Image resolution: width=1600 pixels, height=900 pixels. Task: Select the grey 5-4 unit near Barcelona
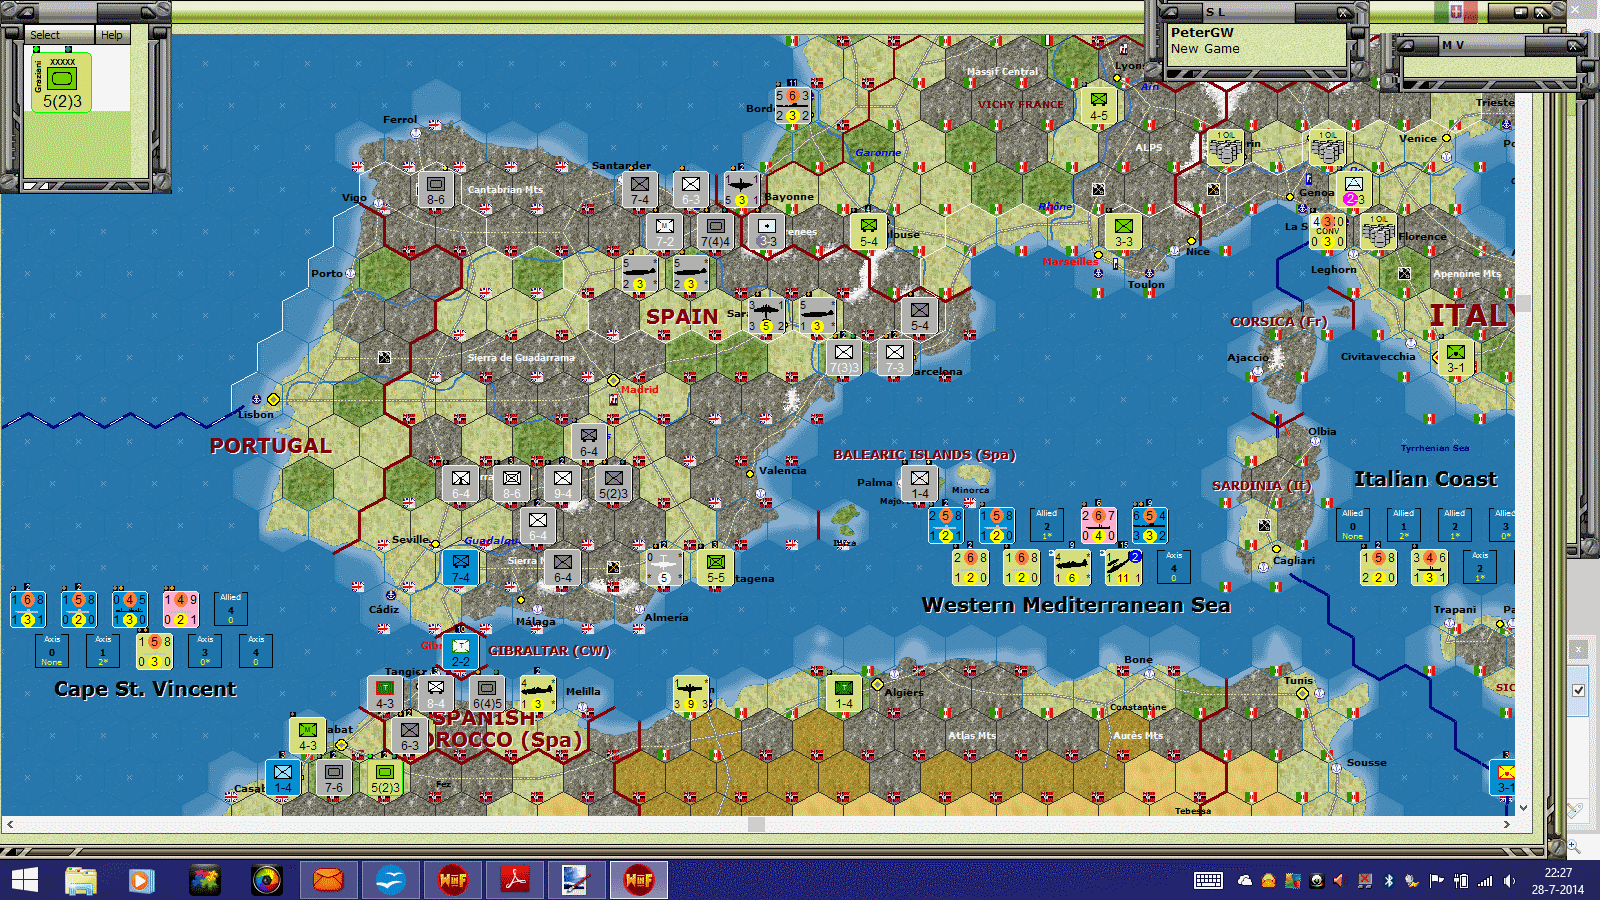(x=920, y=315)
